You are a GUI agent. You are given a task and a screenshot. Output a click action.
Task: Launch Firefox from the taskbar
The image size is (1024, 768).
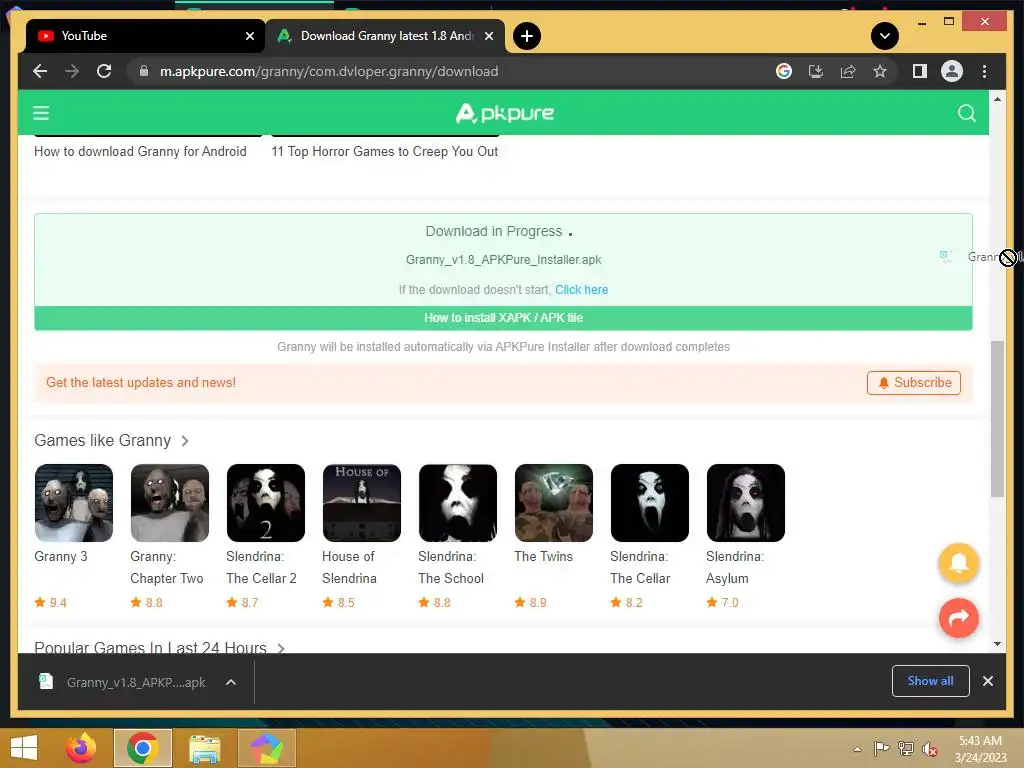click(x=81, y=748)
